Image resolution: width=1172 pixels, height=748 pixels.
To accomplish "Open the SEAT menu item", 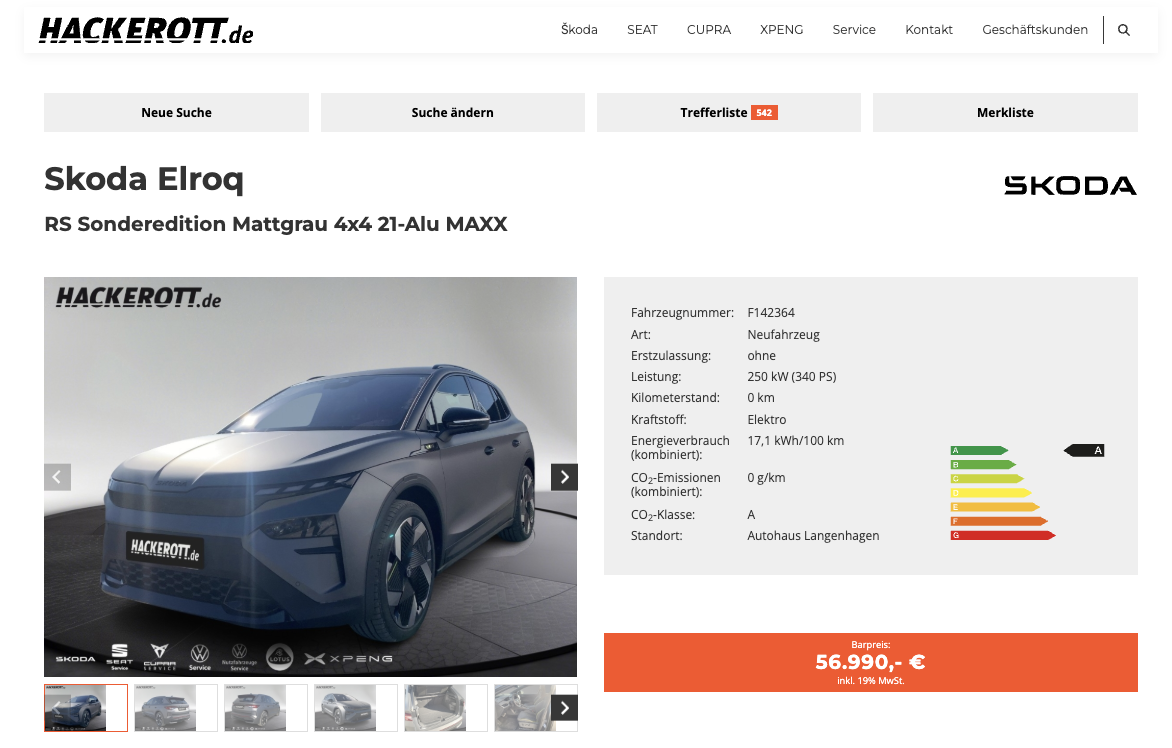I will tap(642, 30).
